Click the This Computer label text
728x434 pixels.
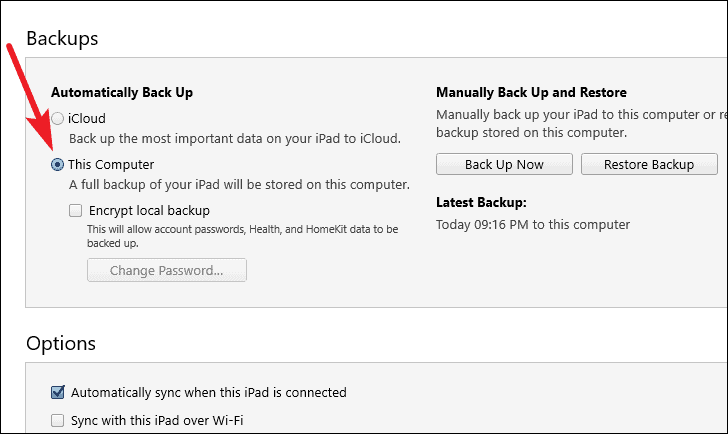click(x=111, y=165)
